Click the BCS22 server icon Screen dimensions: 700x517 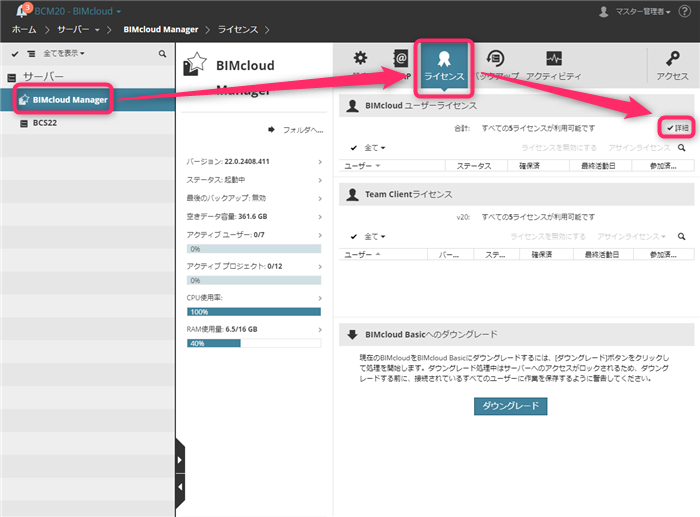(x=24, y=123)
